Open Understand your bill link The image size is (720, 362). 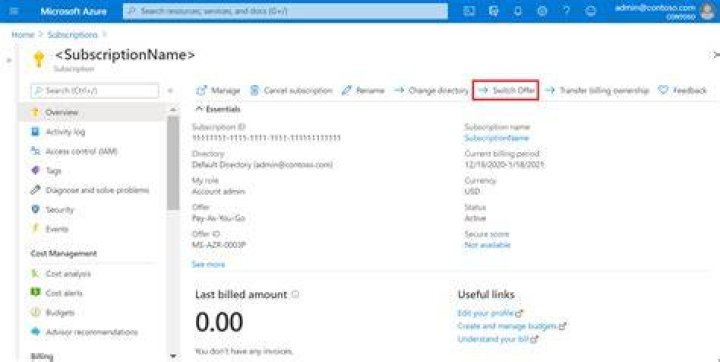point(497,339)
